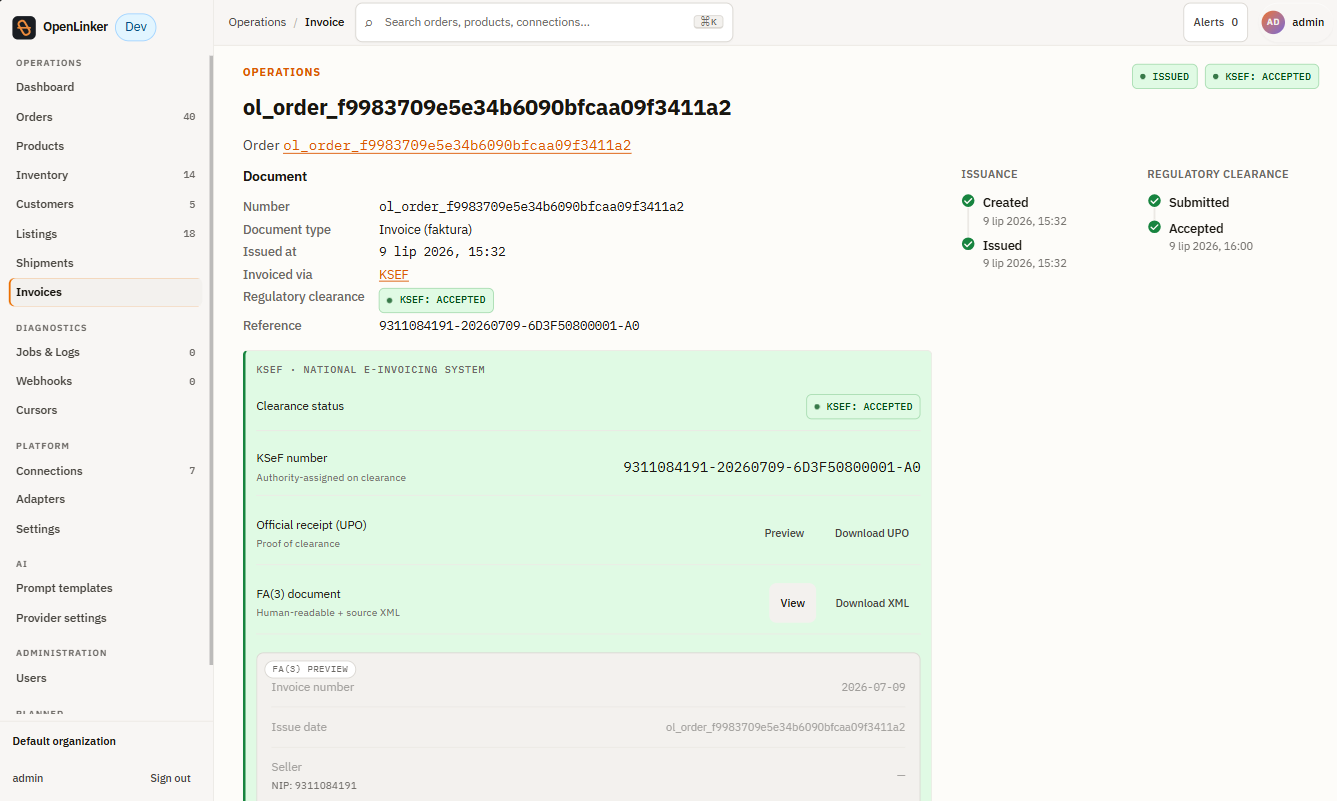This screenshot has height=801, width=1337.
Task: Open Users administration
Action: [105, 678]
